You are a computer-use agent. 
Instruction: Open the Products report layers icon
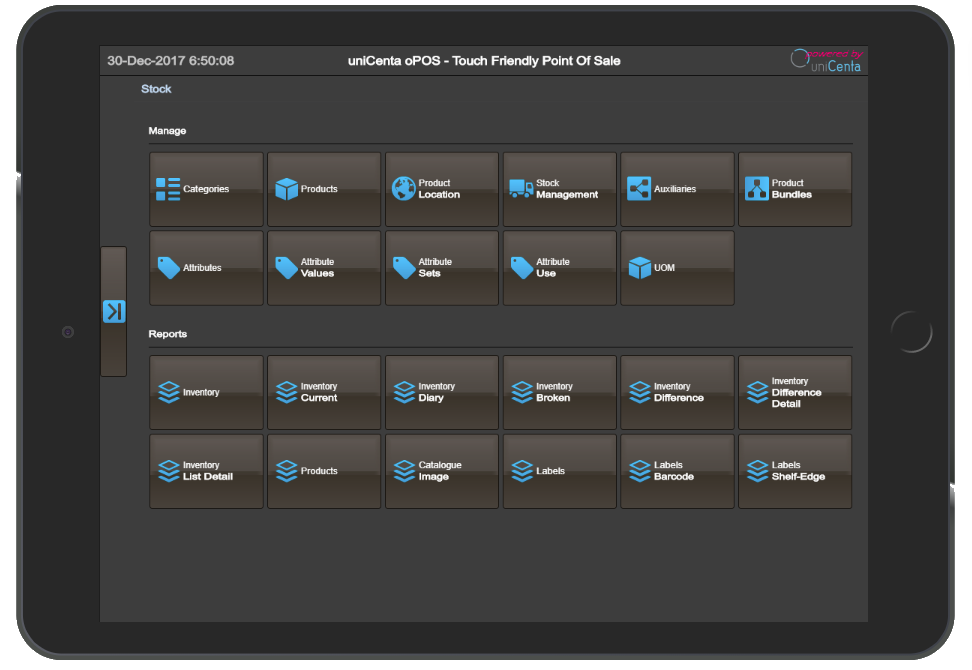point(286,471)
